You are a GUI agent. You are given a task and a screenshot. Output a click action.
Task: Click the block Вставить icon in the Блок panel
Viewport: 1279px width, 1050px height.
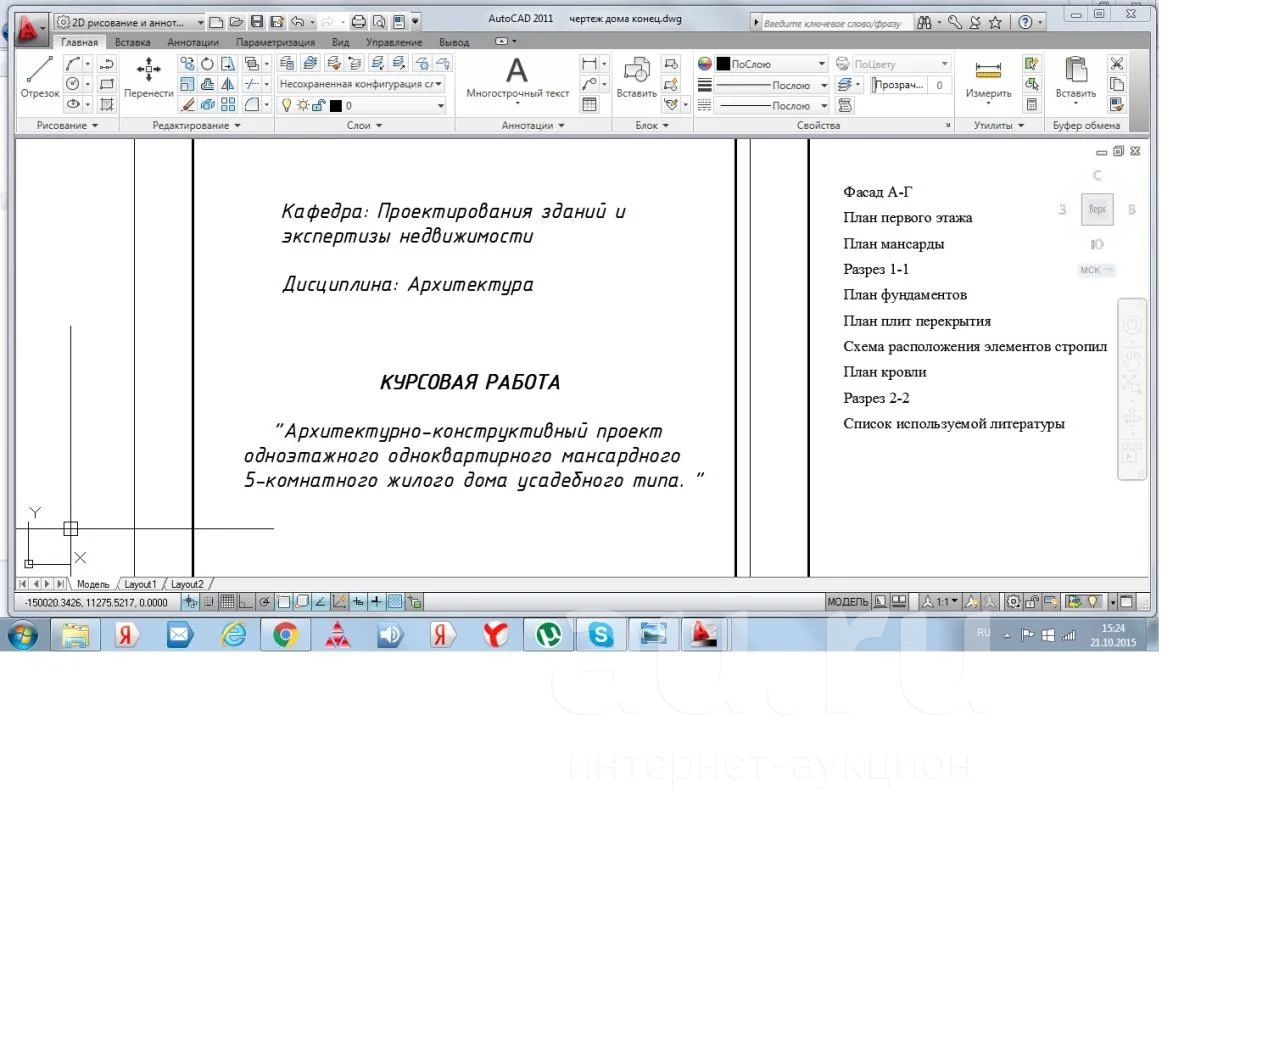(x=636, y=76)
